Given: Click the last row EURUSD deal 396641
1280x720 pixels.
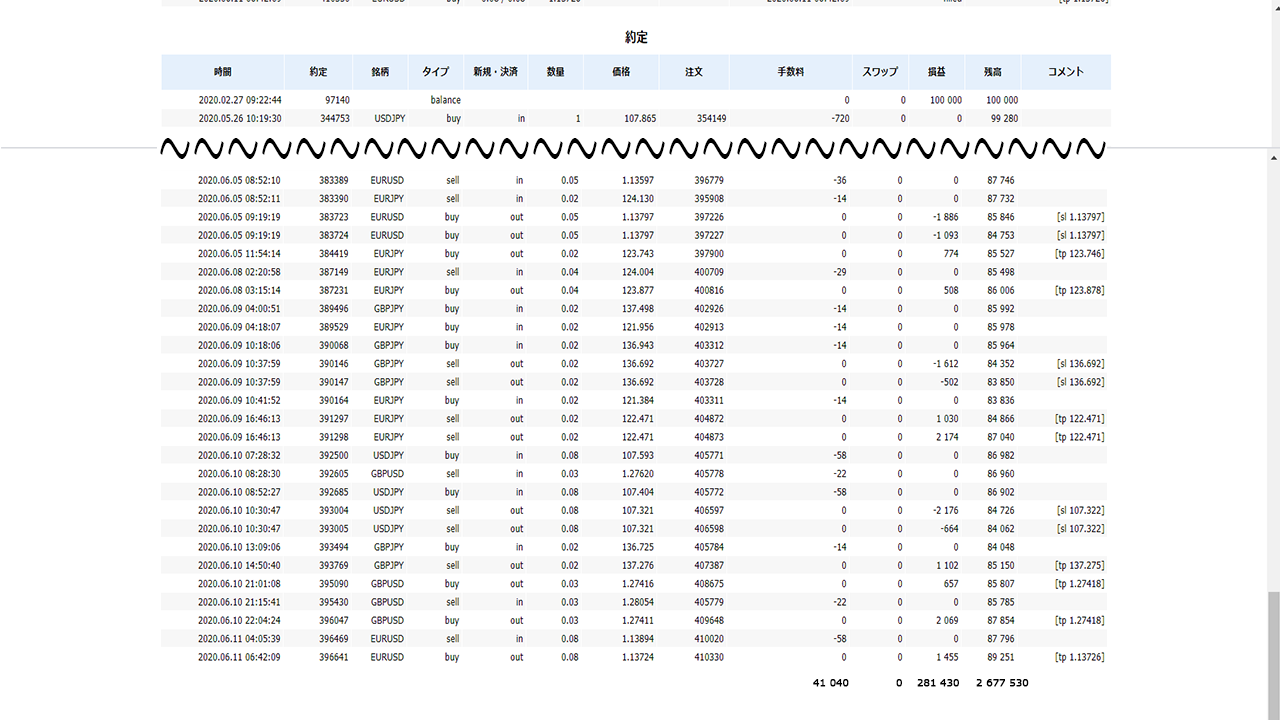Looking at the screenshot, I should coord(636,657).
